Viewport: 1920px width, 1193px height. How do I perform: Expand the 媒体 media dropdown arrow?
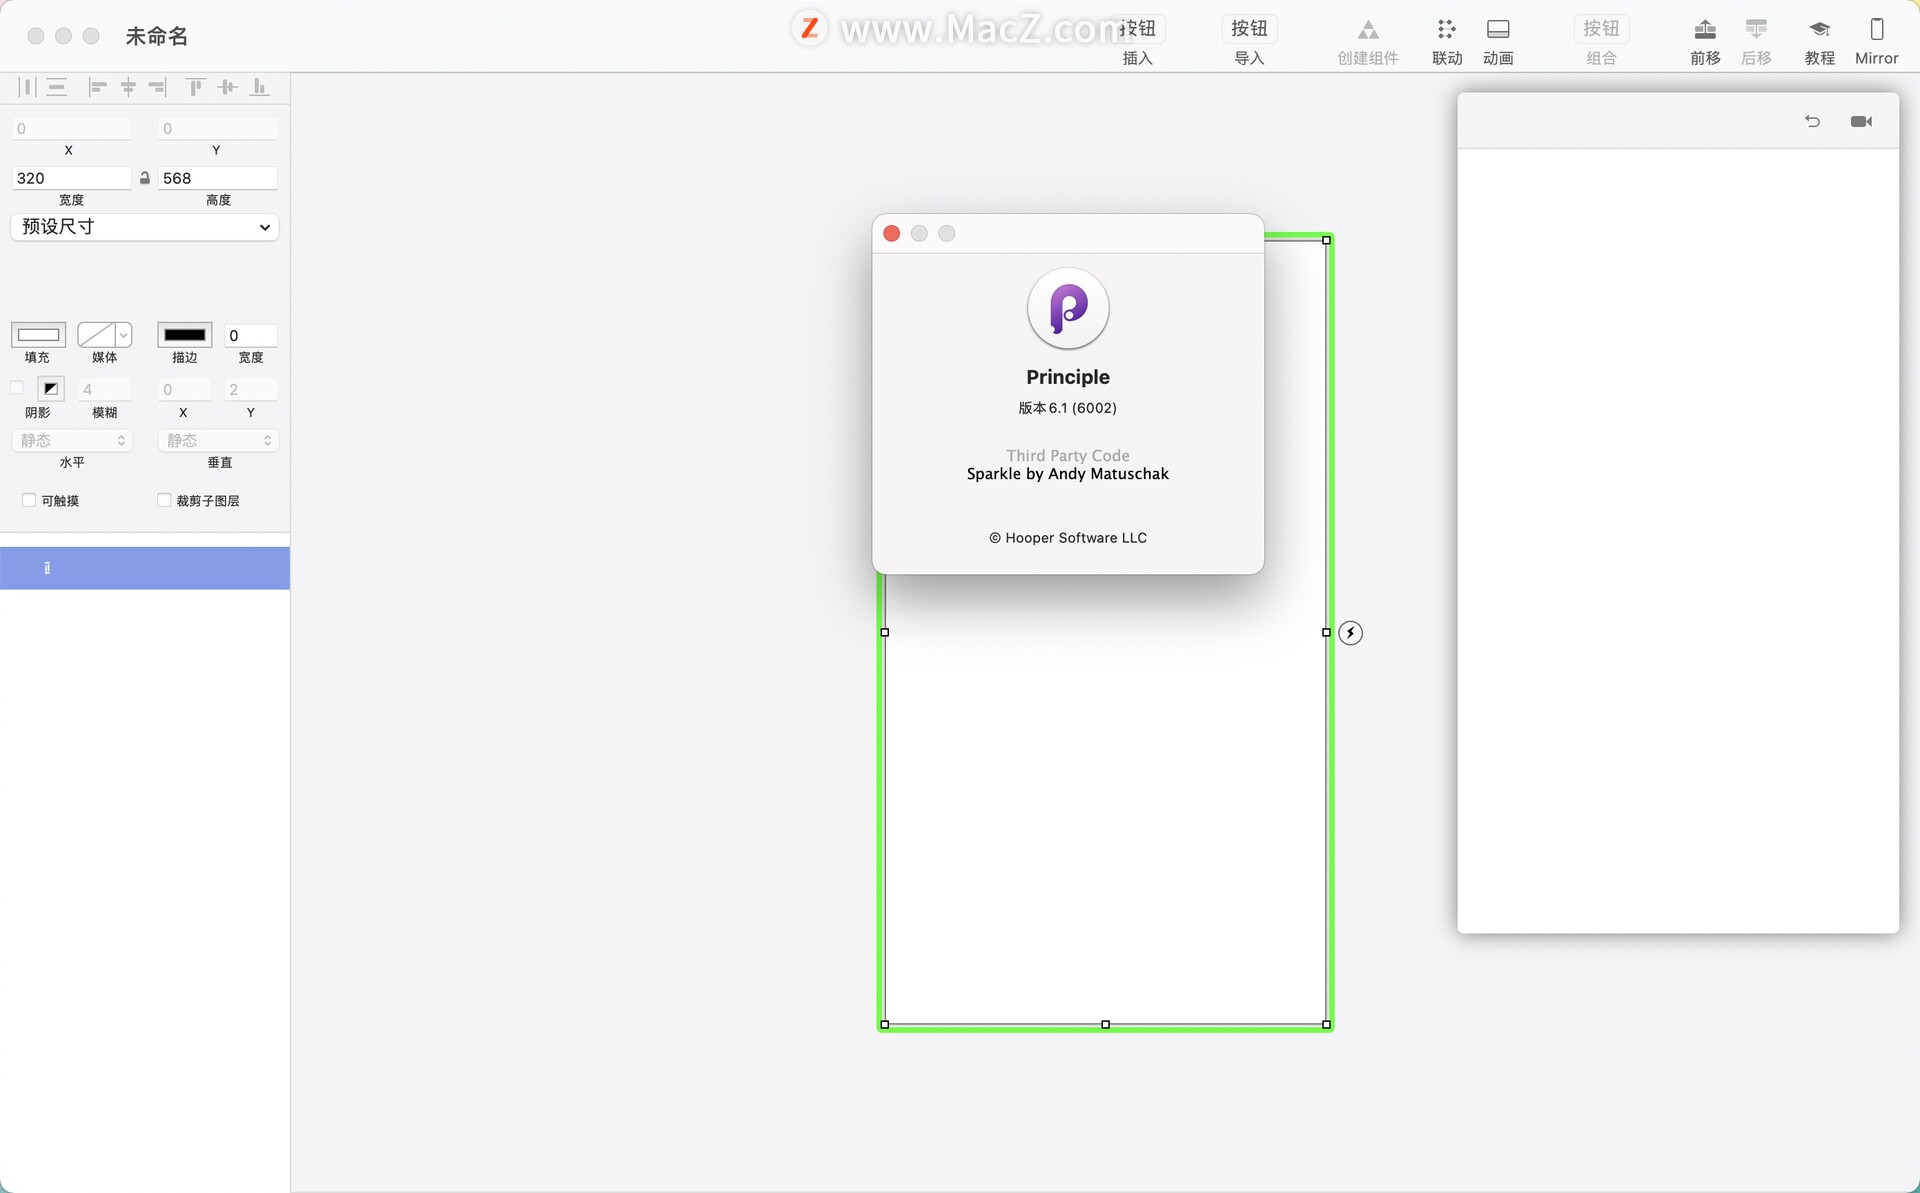pyautogui.click(x=124, y=334)
